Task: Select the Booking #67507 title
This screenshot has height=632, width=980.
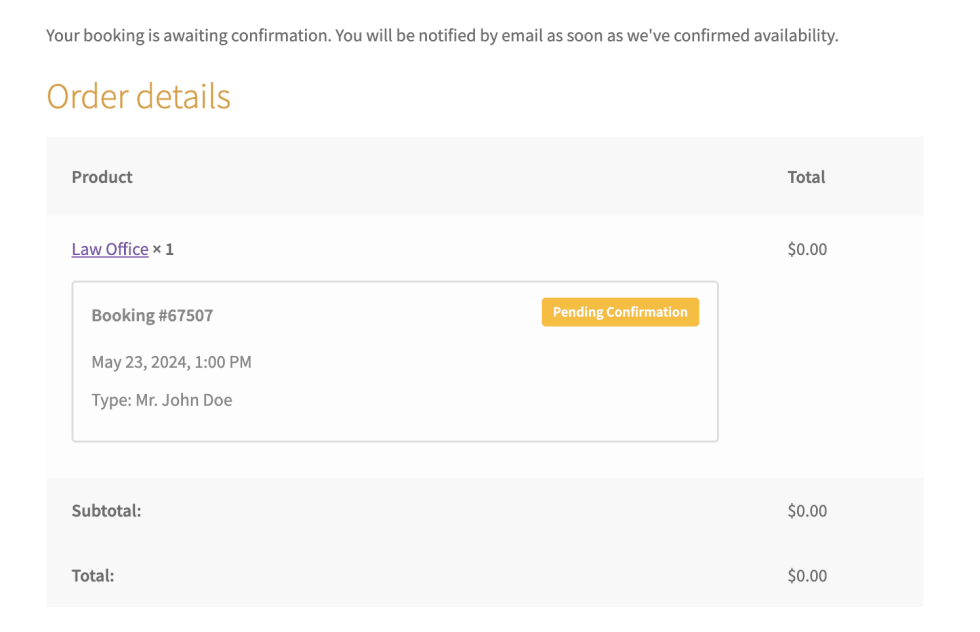Action: 152,315
